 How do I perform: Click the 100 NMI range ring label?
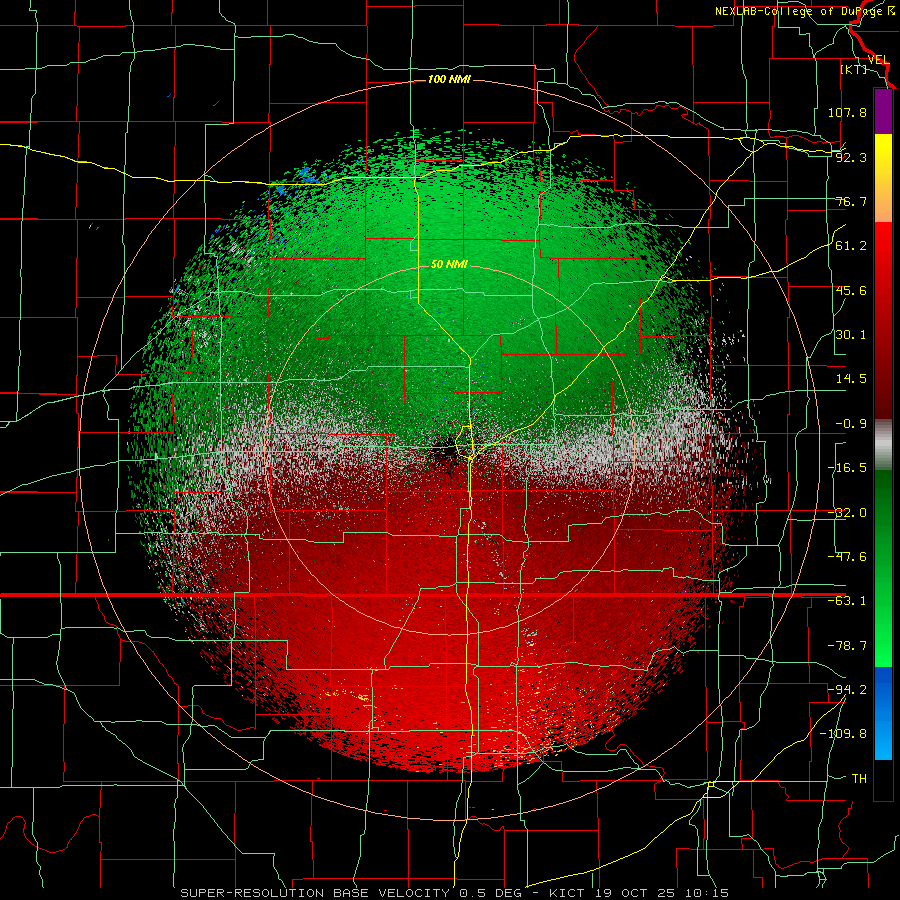449,79
